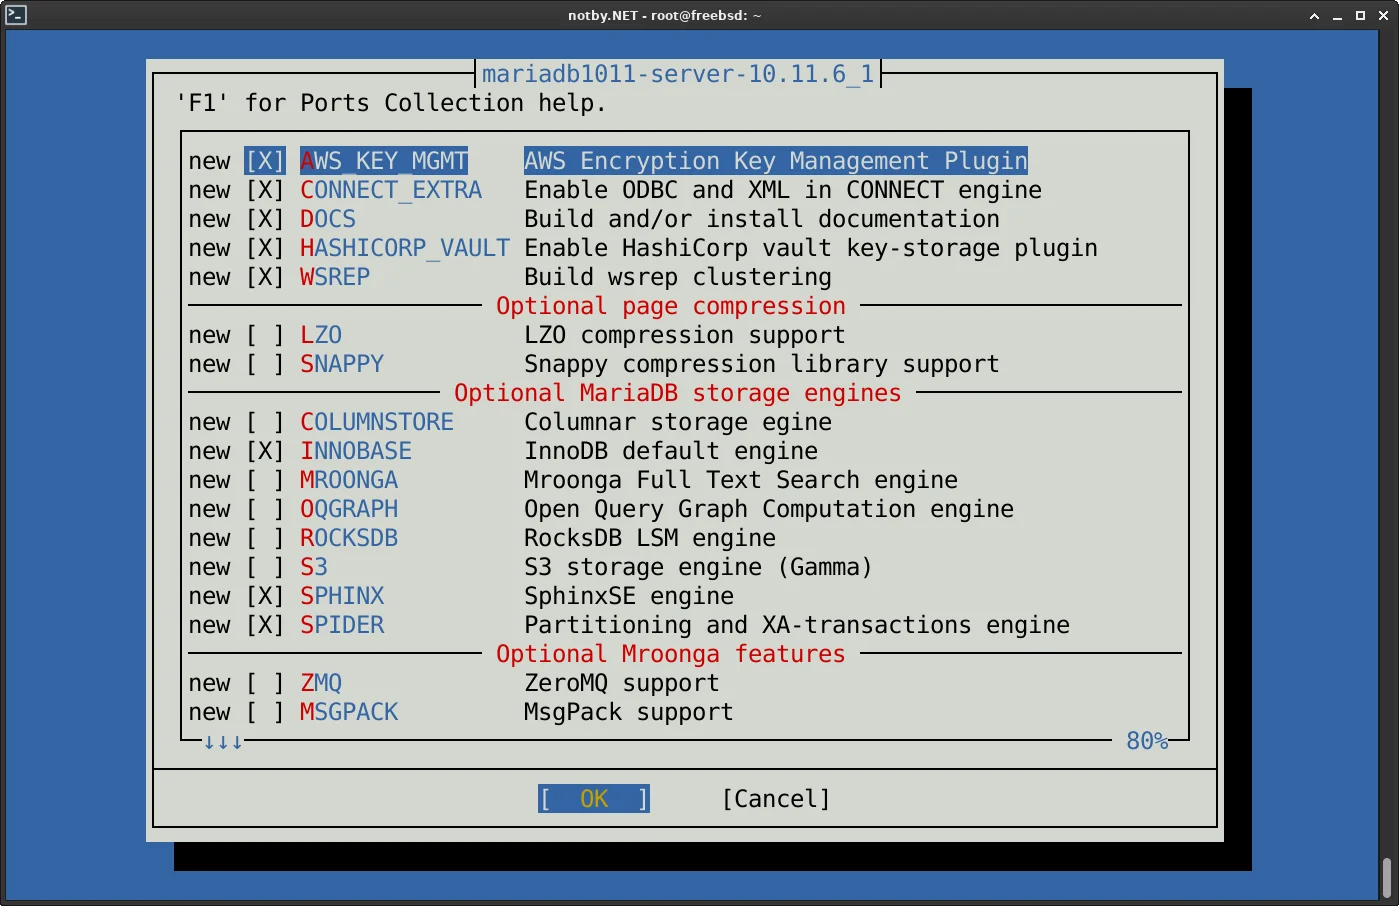The image size is (1399, 906).
Task: Click 'InnoDB default engine' description
Action: [x=671, y=451]
